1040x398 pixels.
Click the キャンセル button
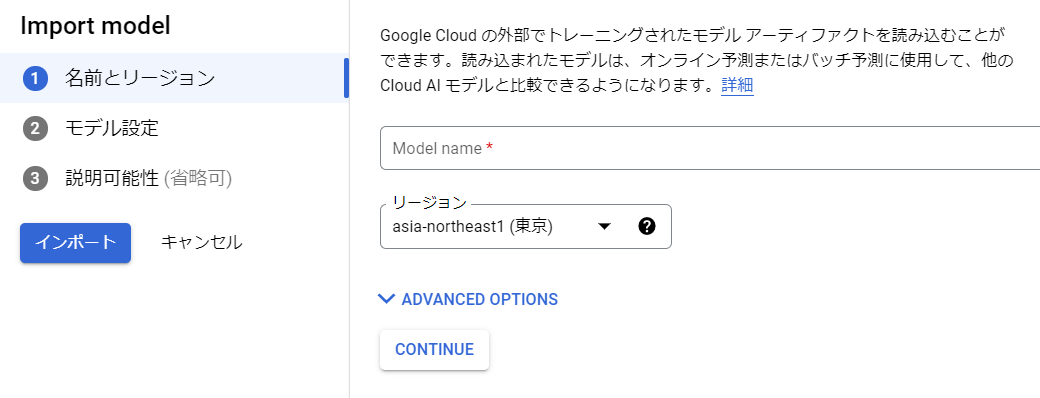pyautogui.click(x=202, y=243)
